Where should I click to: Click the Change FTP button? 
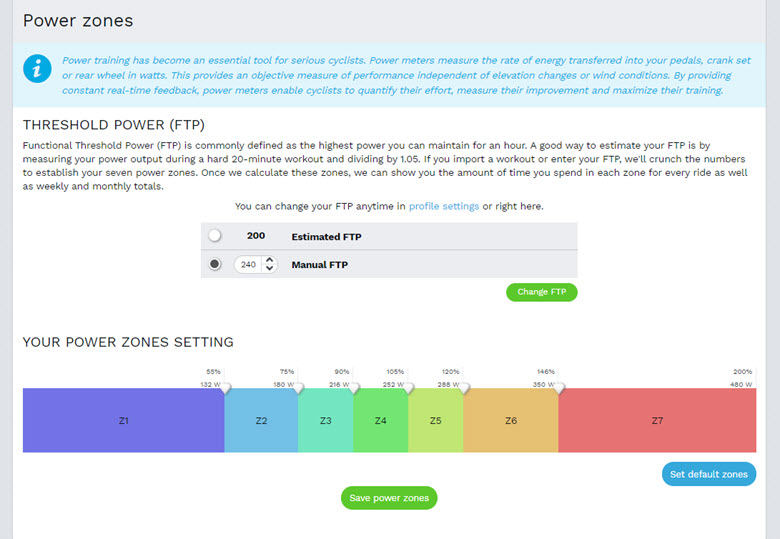pyautogui.click(x=542, y=292)
